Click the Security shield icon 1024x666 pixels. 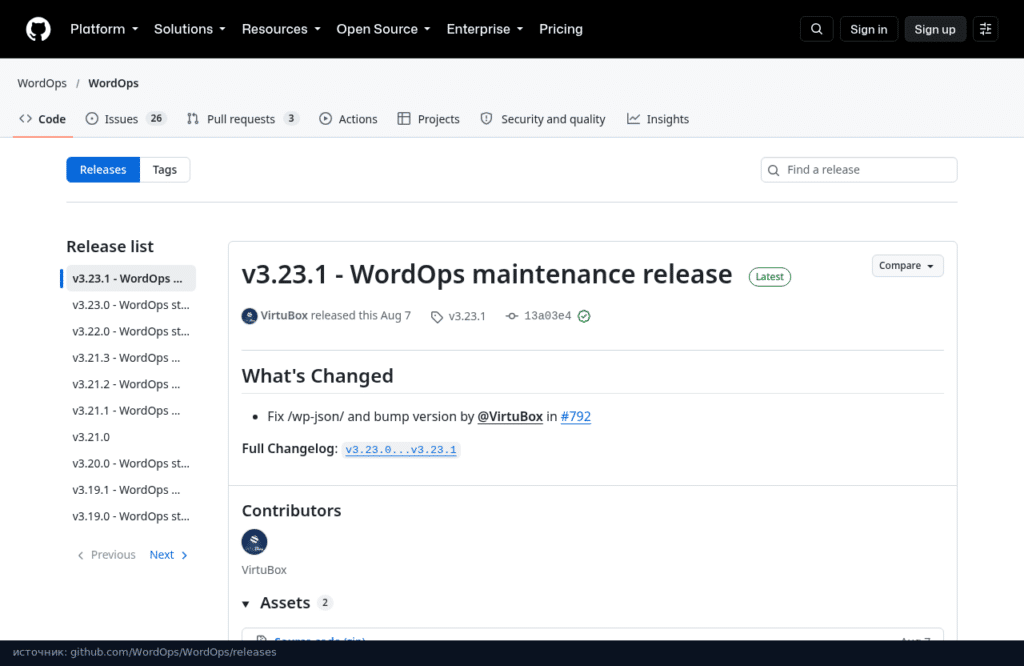click(487, 119)
